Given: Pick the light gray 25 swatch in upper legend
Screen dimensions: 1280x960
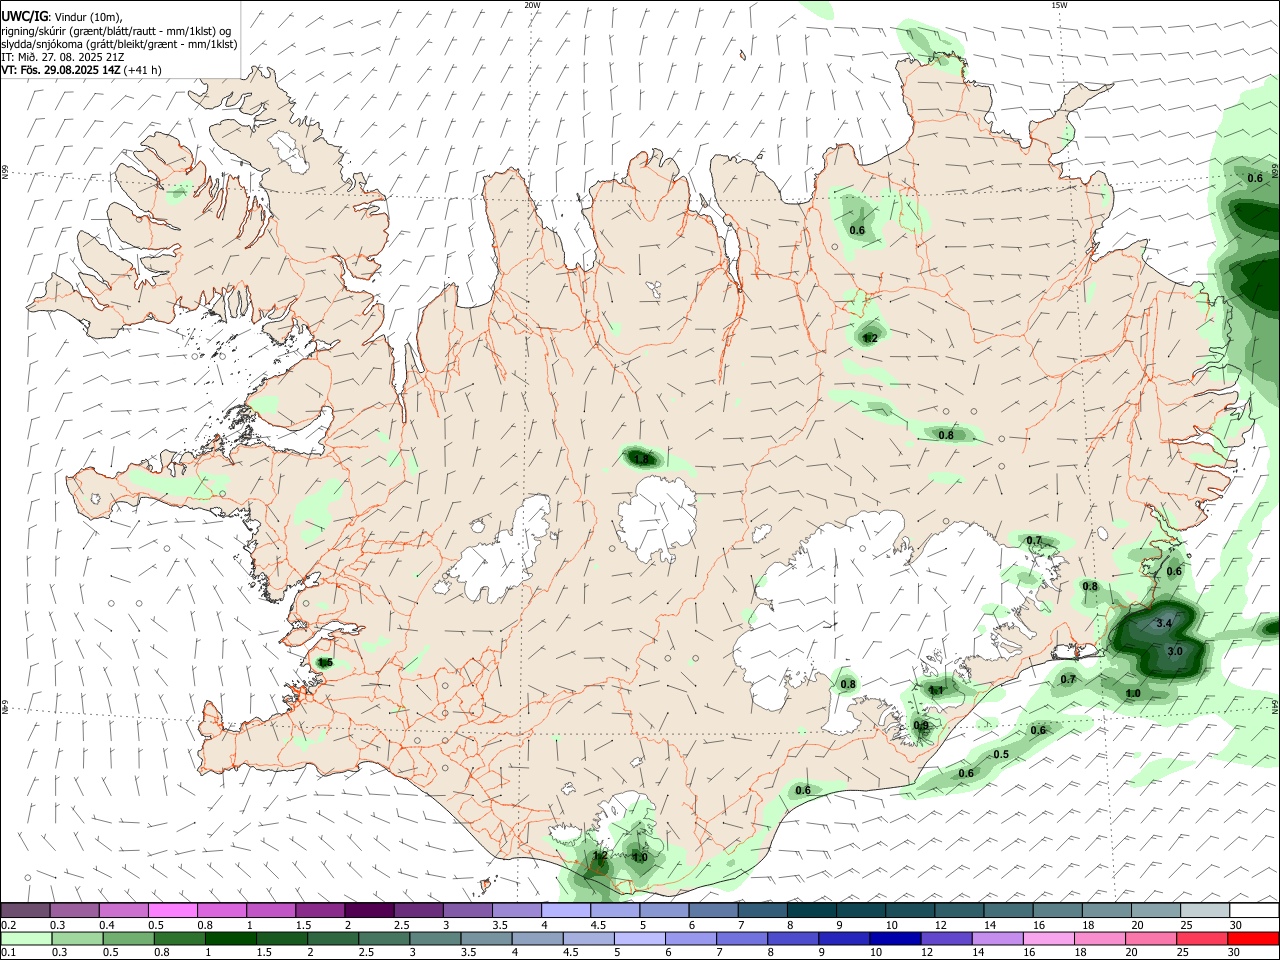Looking at the screenshot, I should tap(1206, 911).
